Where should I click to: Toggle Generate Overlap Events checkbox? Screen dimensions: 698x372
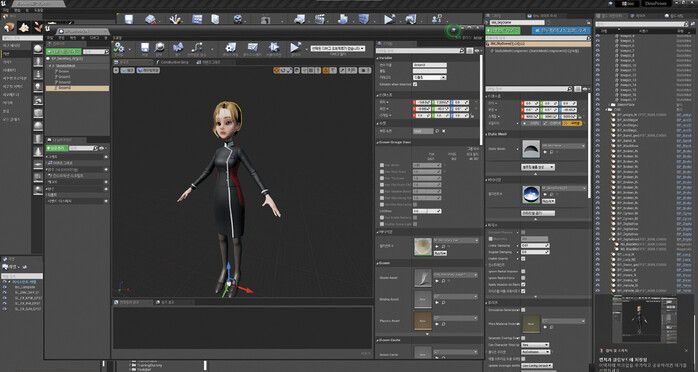point(523,338)
